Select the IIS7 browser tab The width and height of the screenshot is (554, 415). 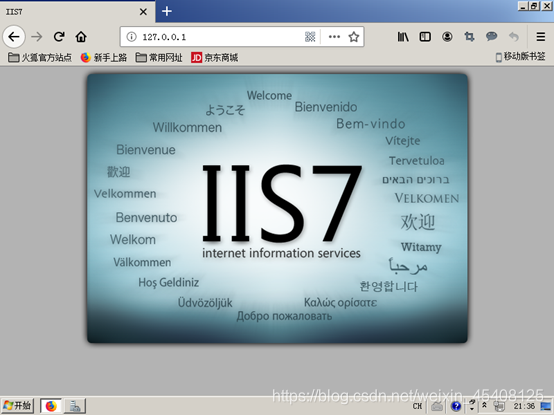pyautogui.click(x=77, y=12)
